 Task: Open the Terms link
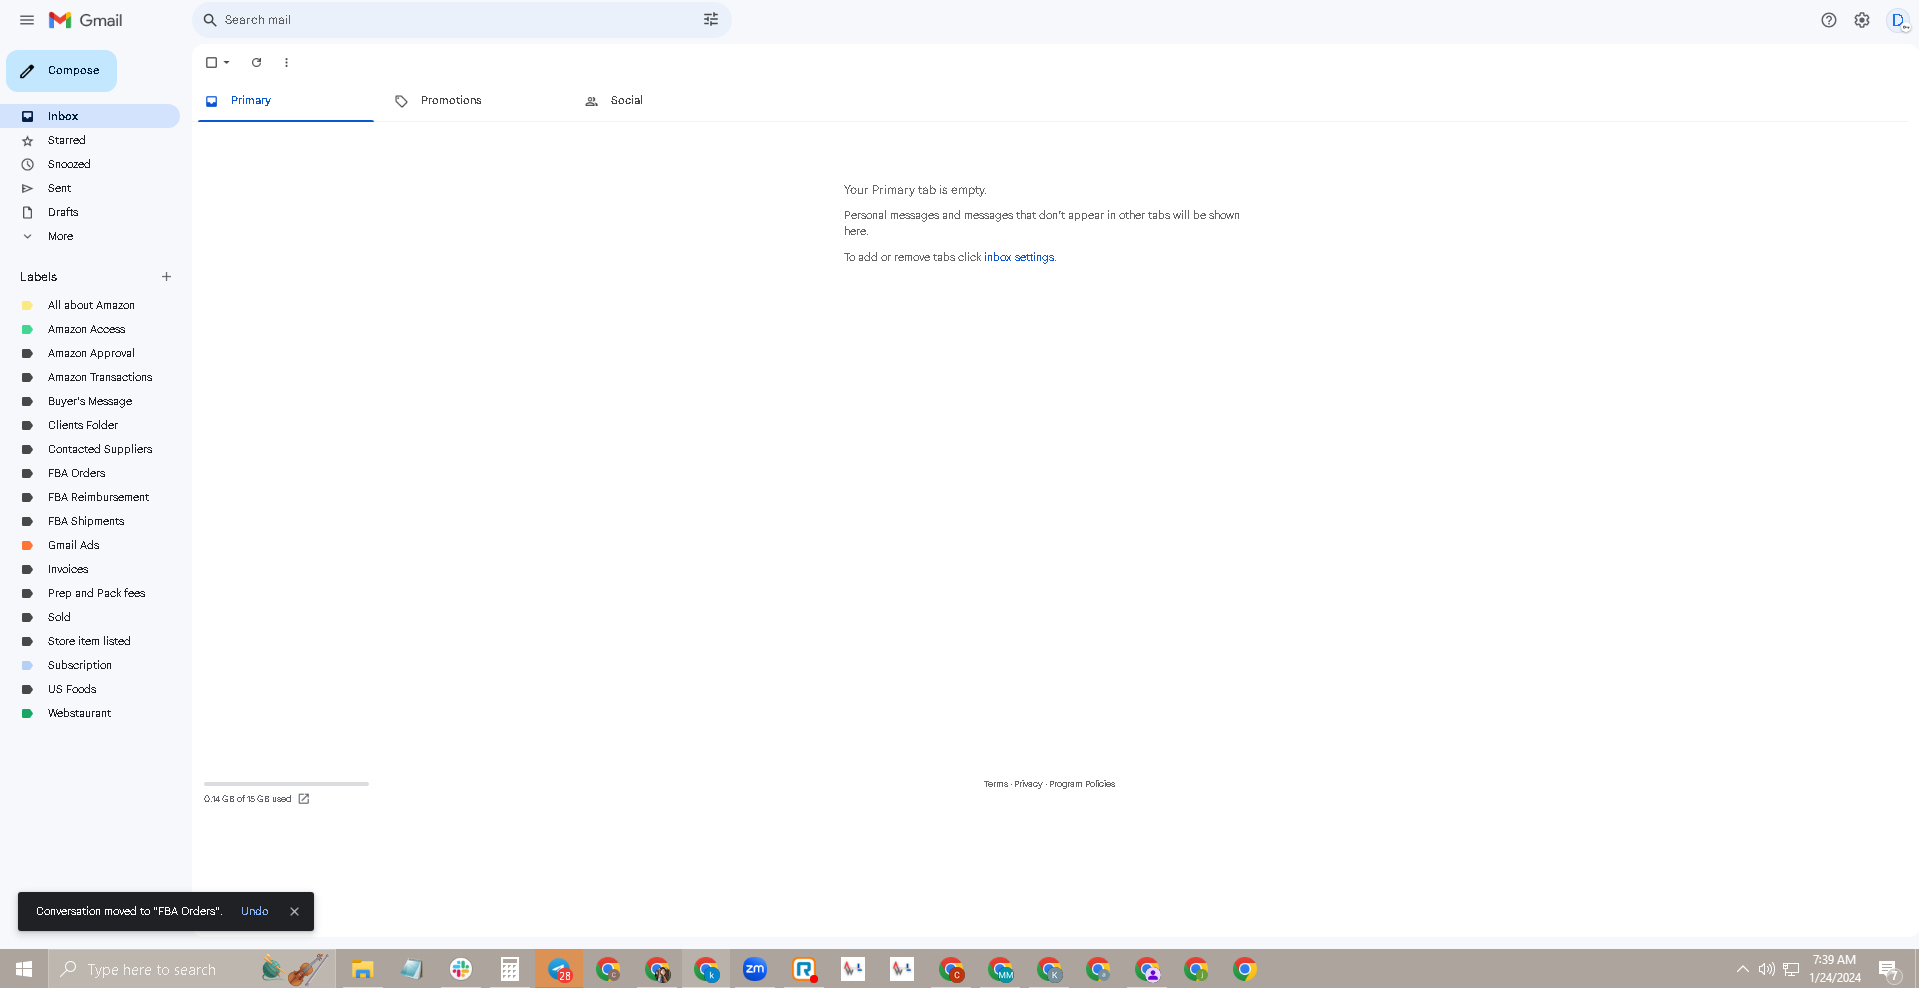[x=995, y=784]
